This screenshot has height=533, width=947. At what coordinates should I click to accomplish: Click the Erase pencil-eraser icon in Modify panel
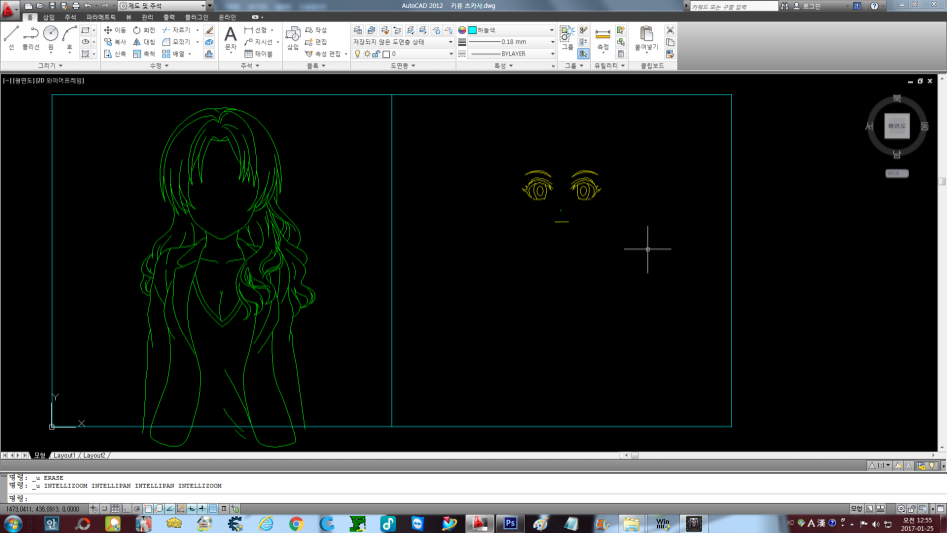pyautogui.click(x=209, y=30)
